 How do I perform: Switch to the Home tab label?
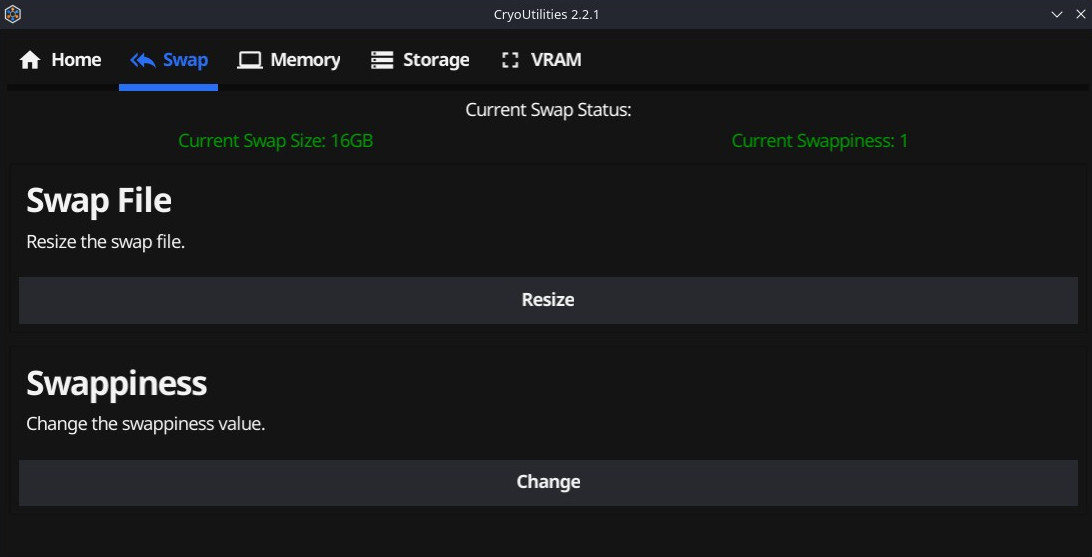(76, 60)
